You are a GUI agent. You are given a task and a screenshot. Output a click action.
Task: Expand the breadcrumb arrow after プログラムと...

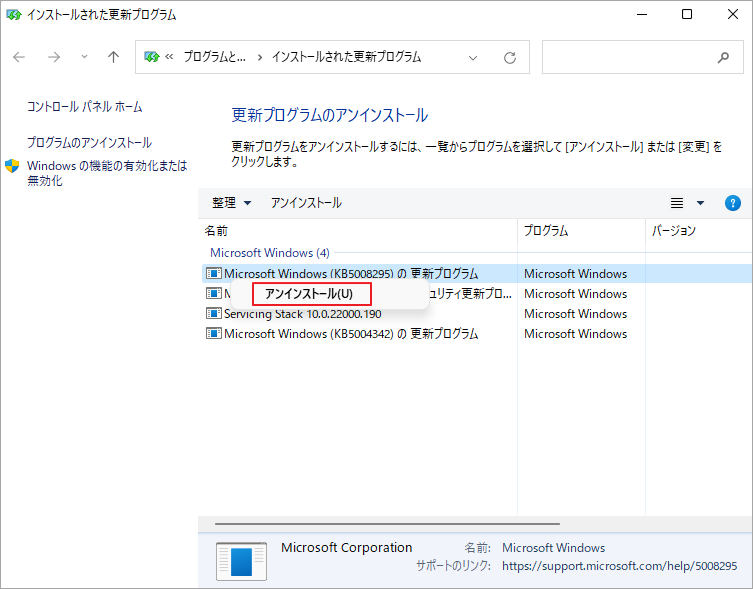[x=260, y=58]
